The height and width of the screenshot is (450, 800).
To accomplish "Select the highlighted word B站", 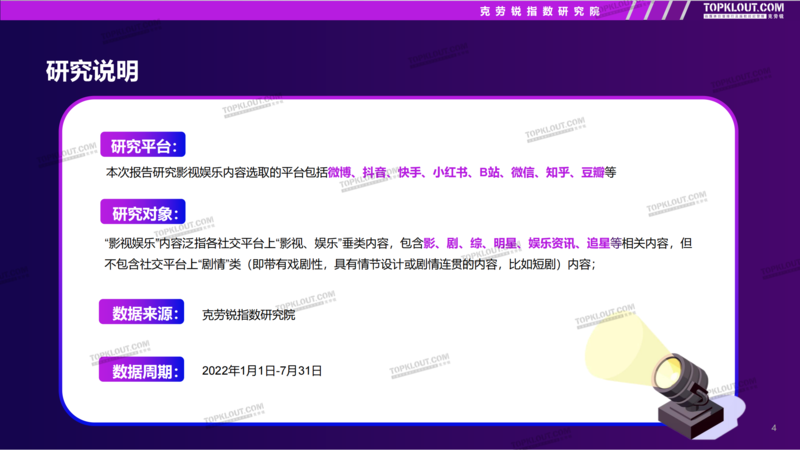I will point(489,172).
